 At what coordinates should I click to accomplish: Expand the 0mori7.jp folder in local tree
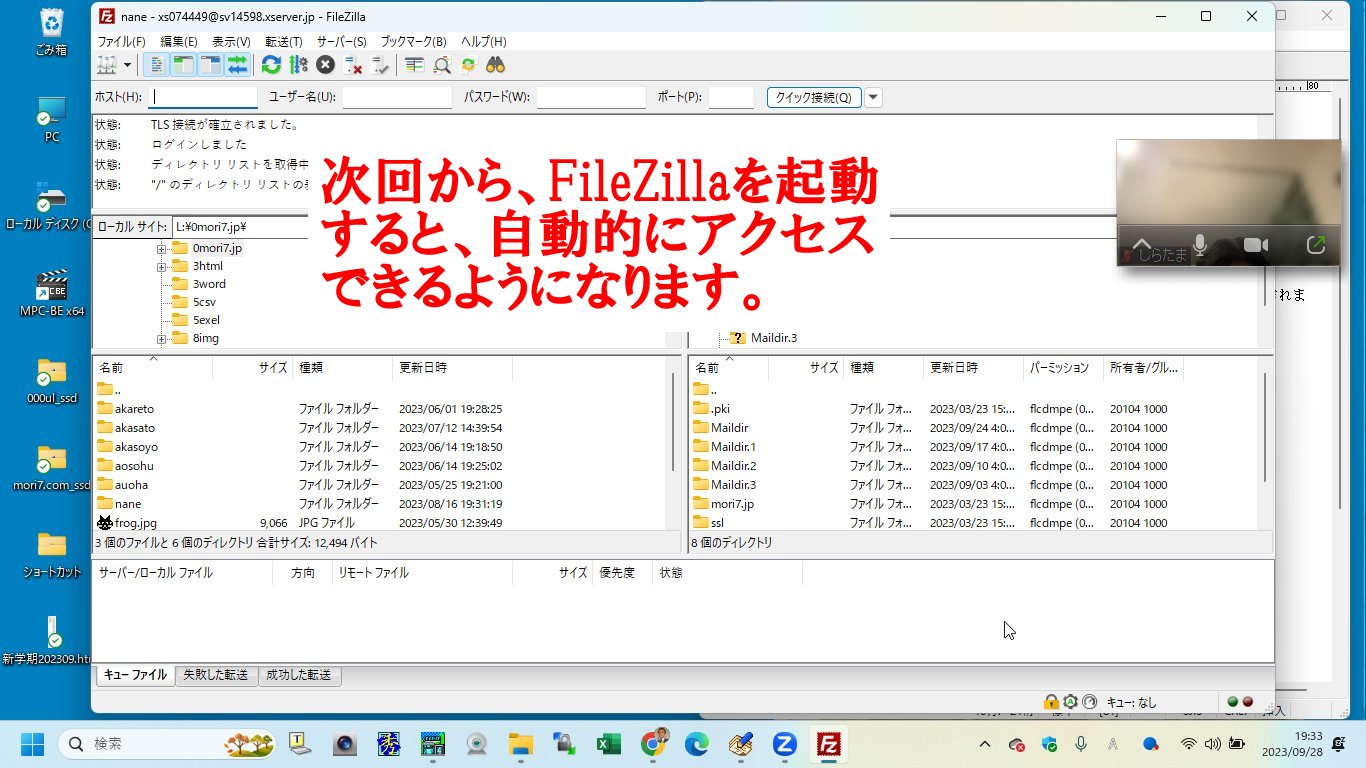click(x=161, y=248)
